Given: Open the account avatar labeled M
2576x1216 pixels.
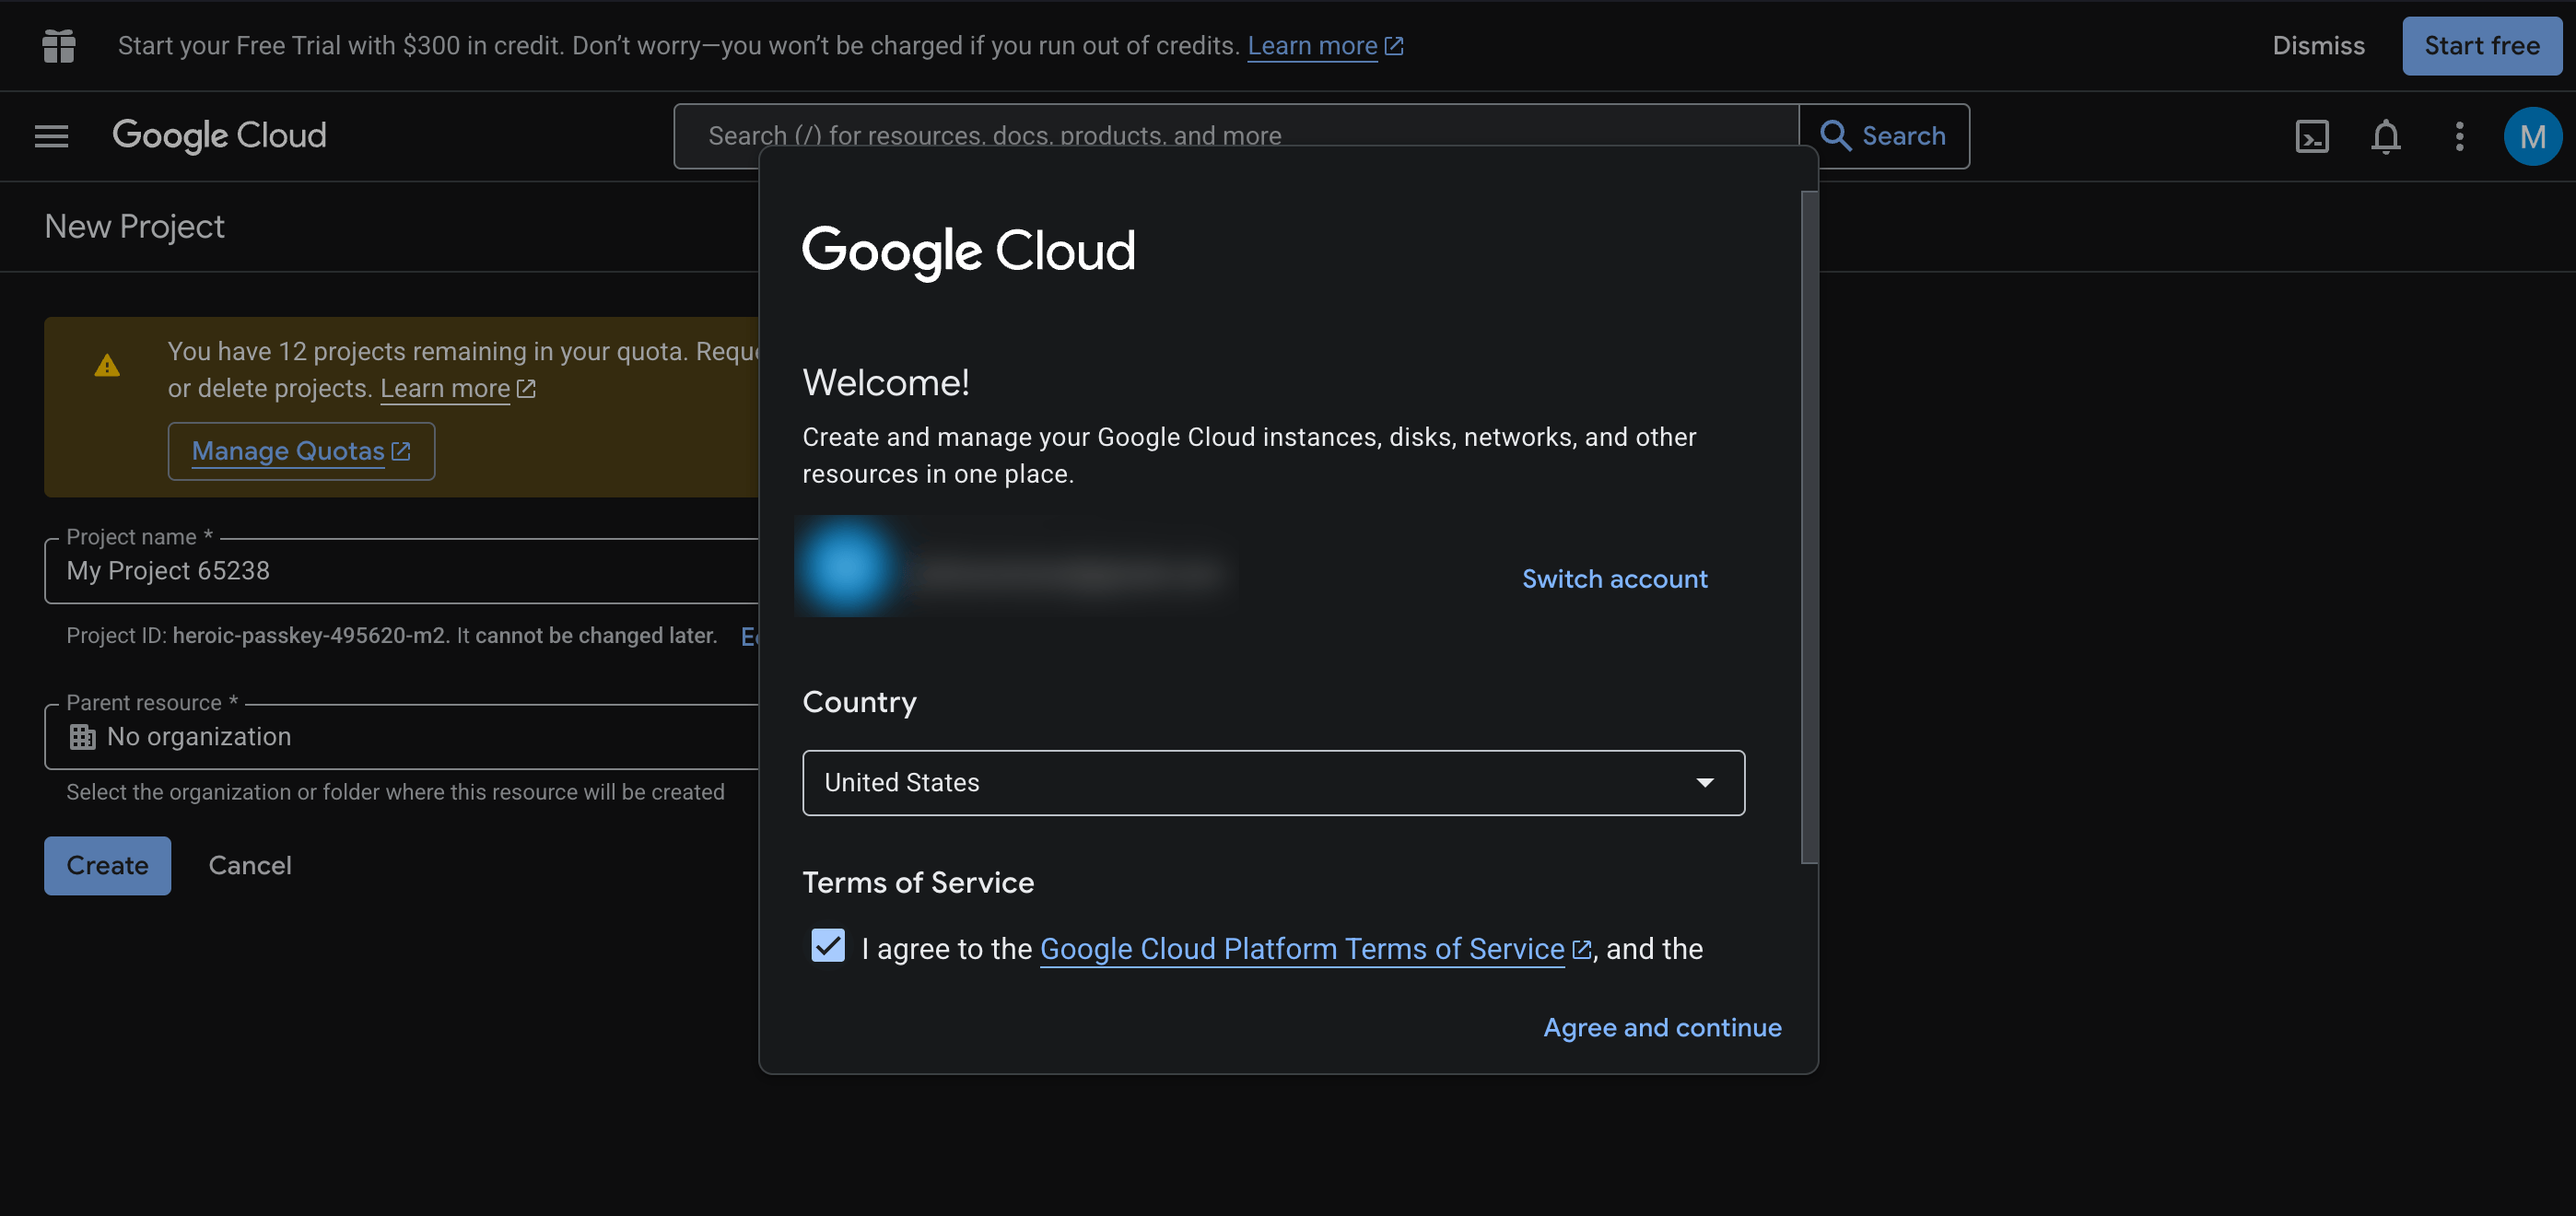Looking at the screenshot, I should point(2532,136).
